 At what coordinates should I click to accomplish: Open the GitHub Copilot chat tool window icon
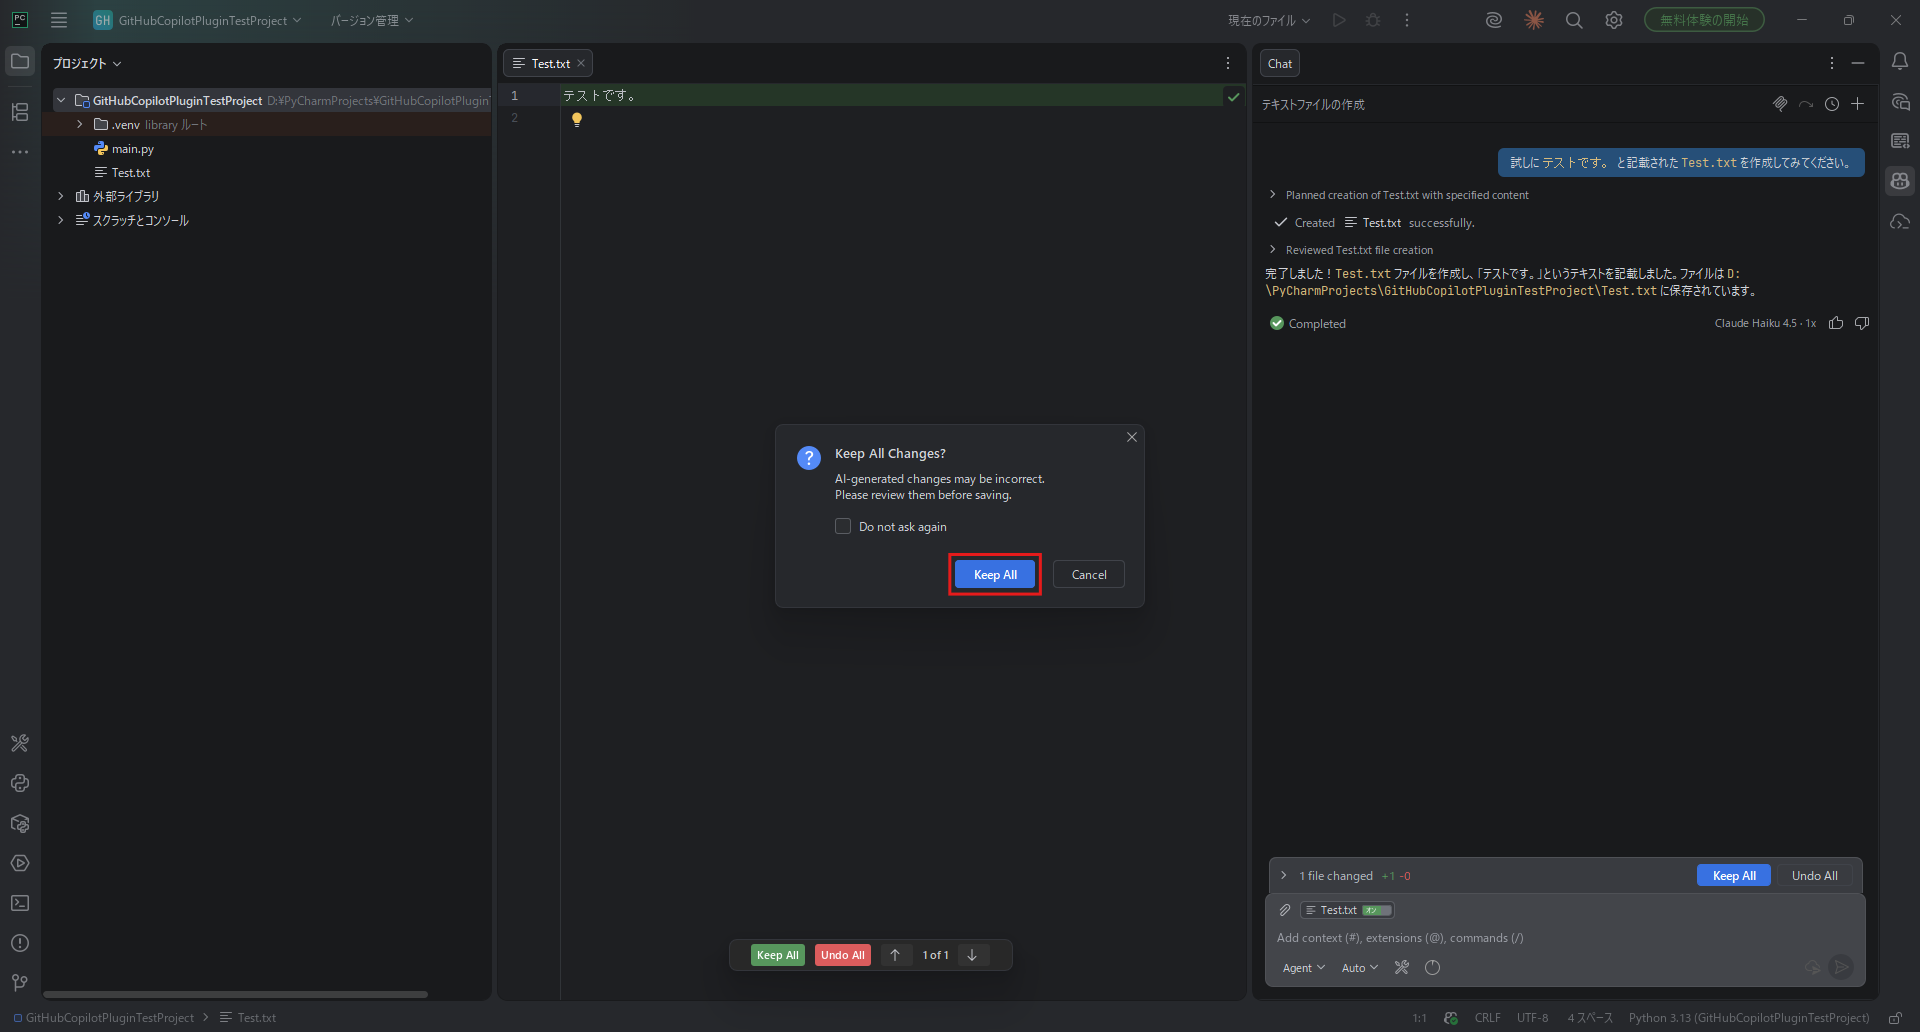(1900, 181)
